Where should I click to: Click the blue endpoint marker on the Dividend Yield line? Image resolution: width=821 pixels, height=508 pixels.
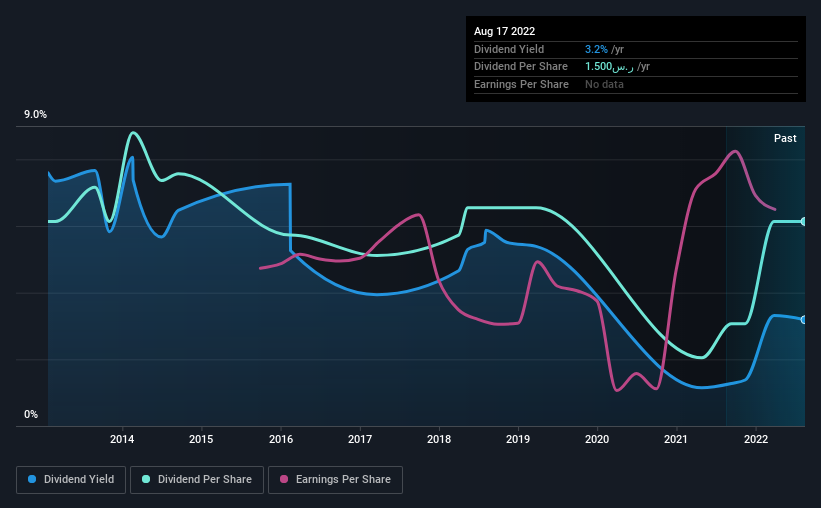click(x=803, y=319)
